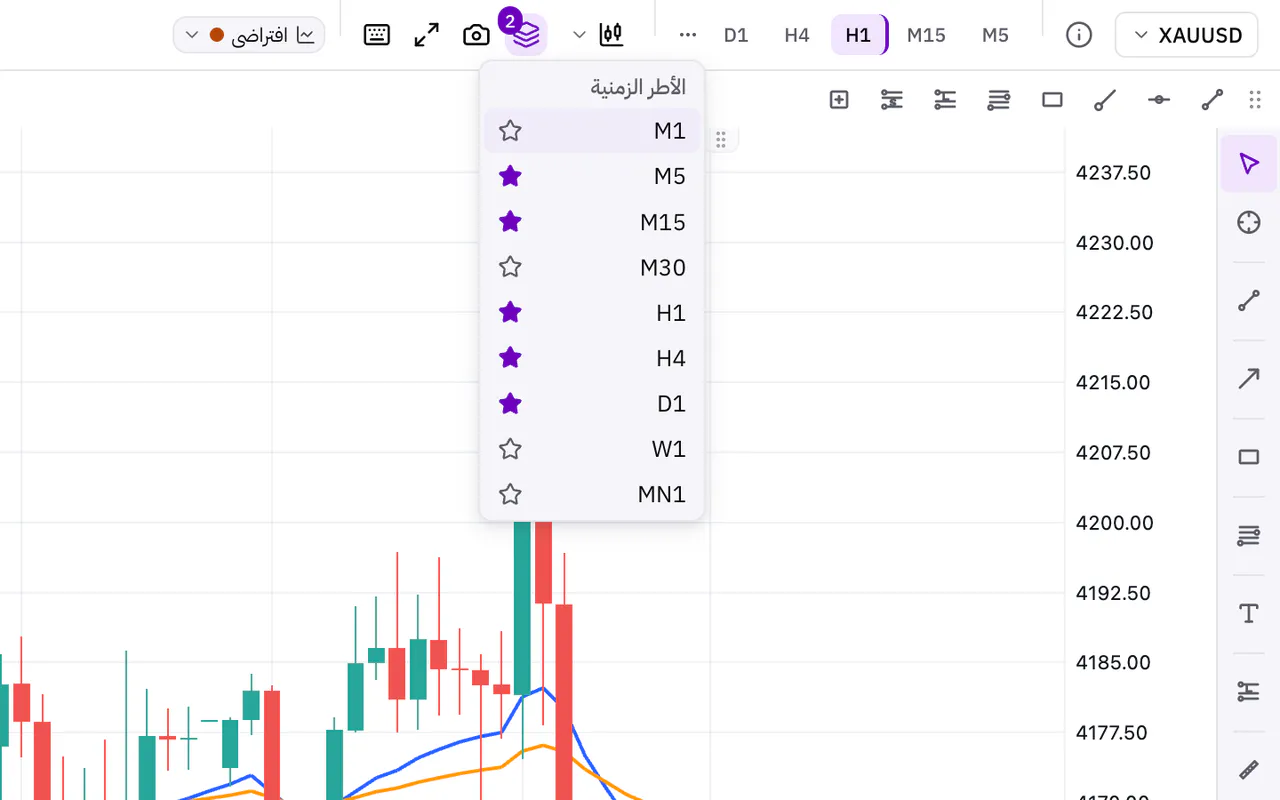Screen dimensions: 1280x800
Task: Select the arrow drawing tool in sidebar
Action: pos(1249,378)
